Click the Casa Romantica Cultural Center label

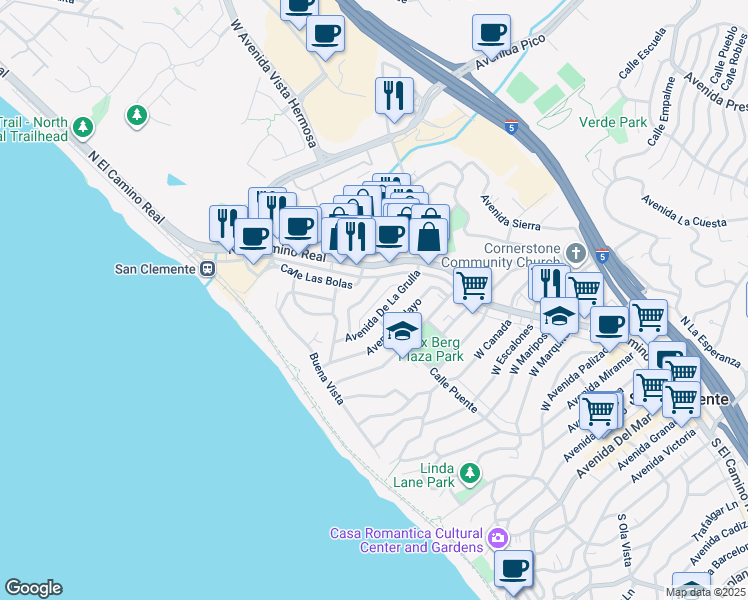[x=406, y=540]
